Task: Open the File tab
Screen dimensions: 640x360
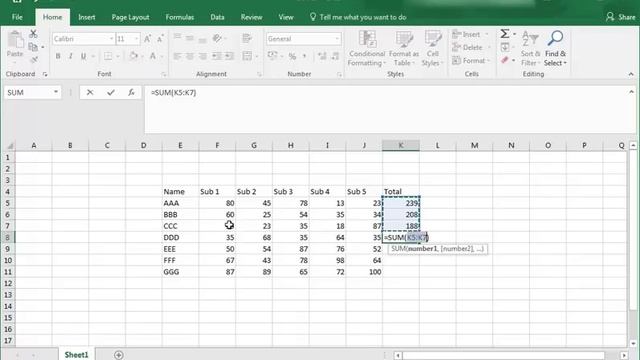Action: coord(17,17)
